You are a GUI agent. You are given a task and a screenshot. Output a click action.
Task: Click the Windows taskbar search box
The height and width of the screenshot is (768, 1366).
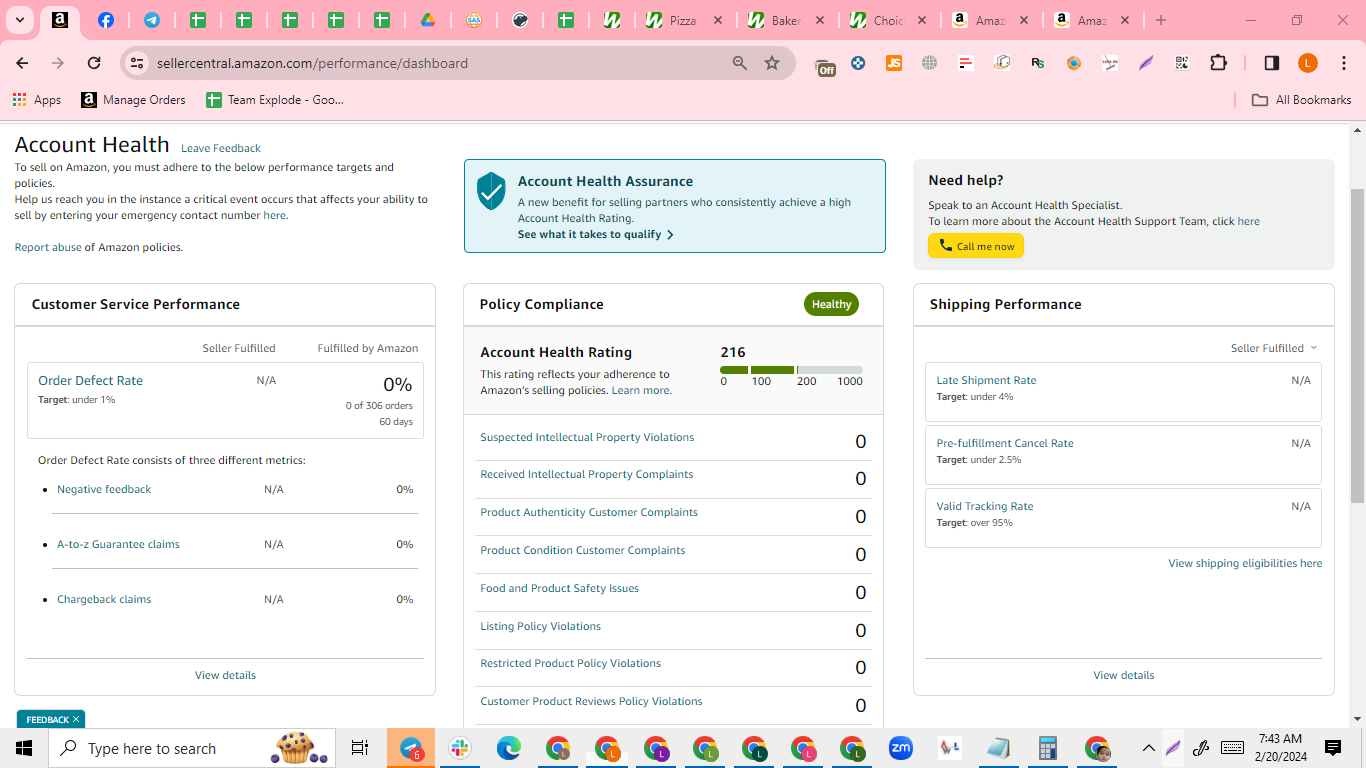(x=192, y=748)
